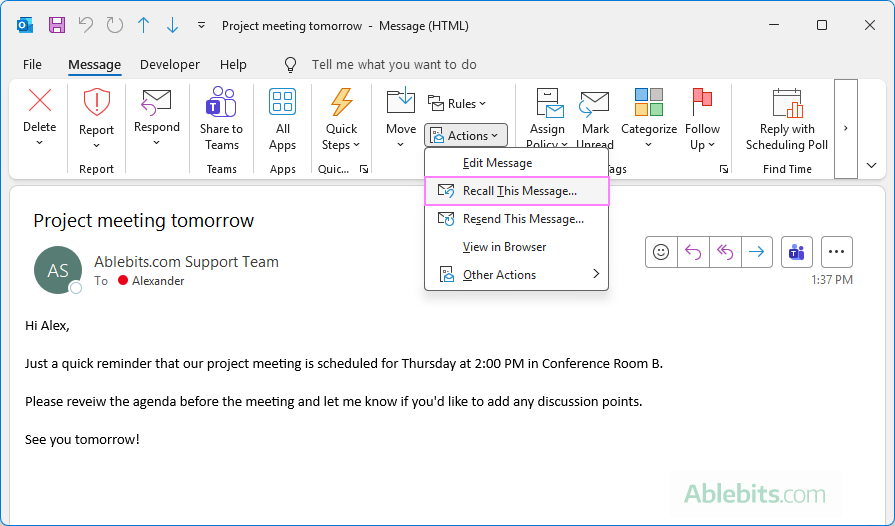This screenshot has width=895, height=526.
Task: Switch to the Message tab
Action: click(x=94, y=64)
